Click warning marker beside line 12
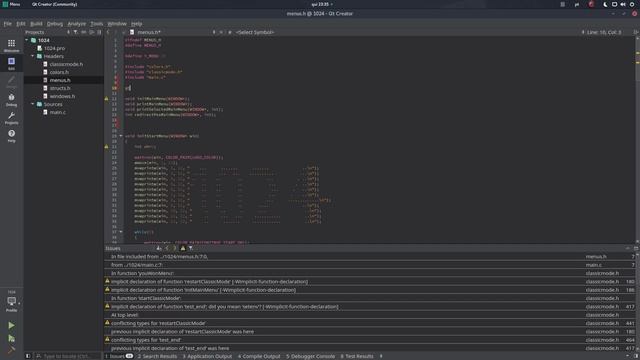 coord(107,99)
